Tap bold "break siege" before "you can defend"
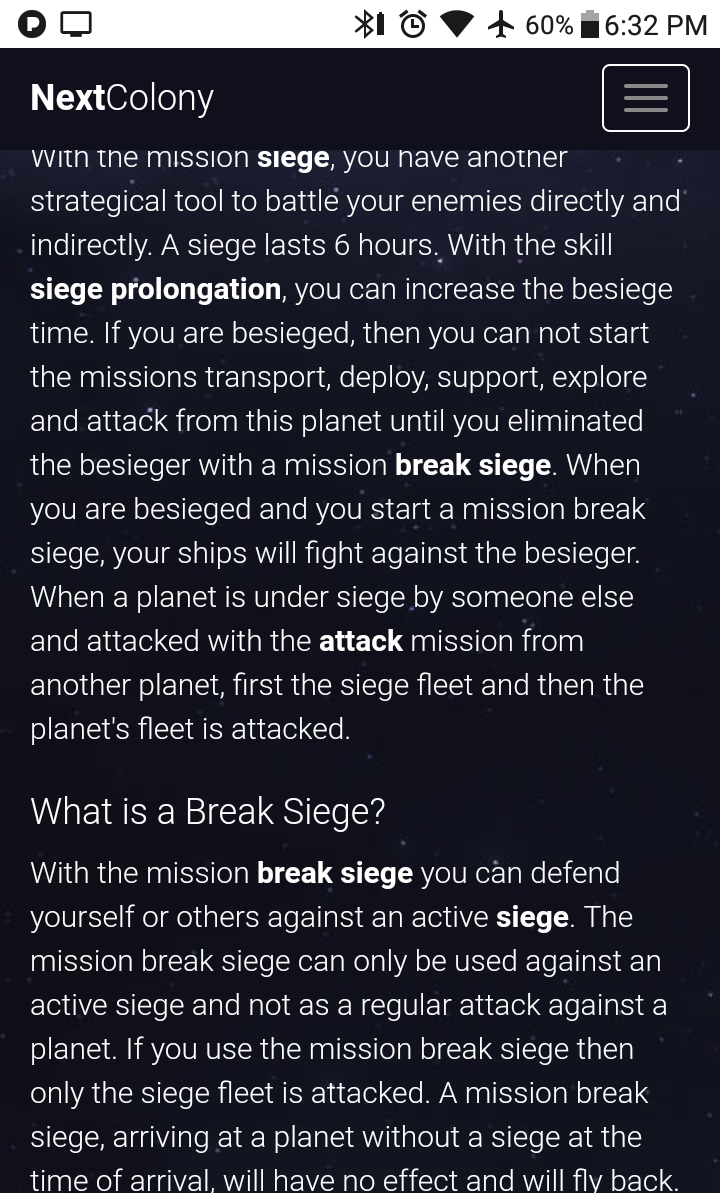 click(x=335, y=873)
